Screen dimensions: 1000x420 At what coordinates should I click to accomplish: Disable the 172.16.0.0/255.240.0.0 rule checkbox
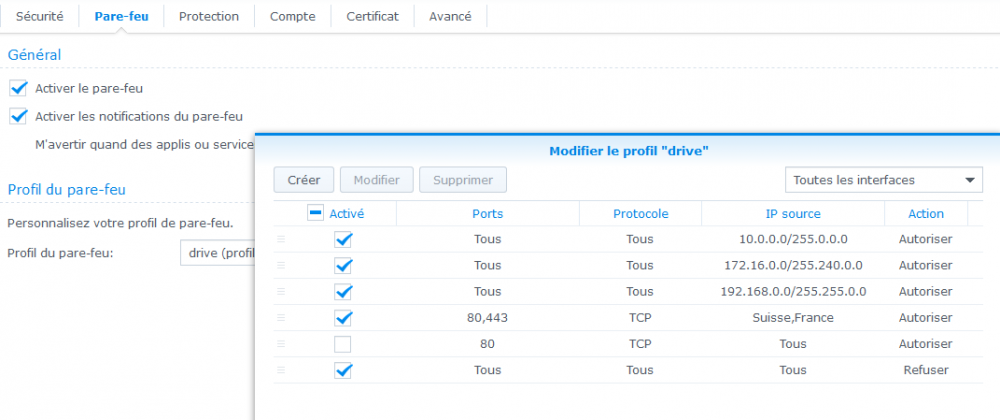point(342,266)
